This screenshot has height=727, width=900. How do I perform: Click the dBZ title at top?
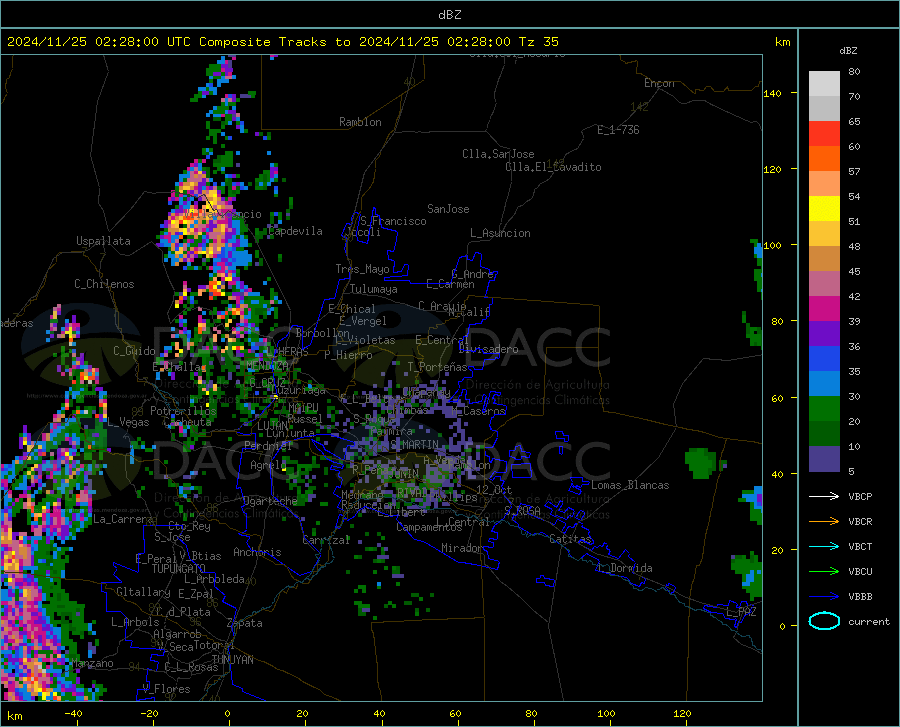coord(449,15)
